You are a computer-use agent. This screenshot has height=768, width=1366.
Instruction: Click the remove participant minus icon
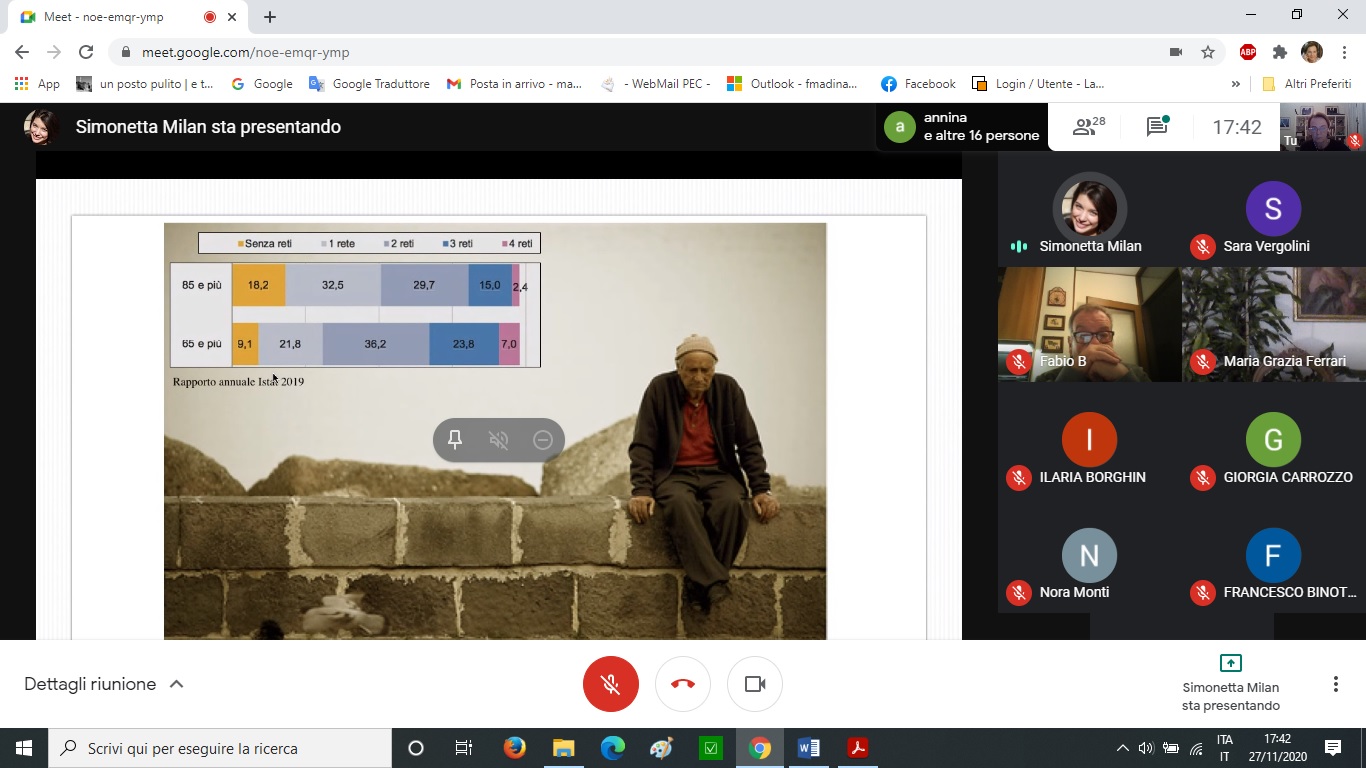(543, 440)
